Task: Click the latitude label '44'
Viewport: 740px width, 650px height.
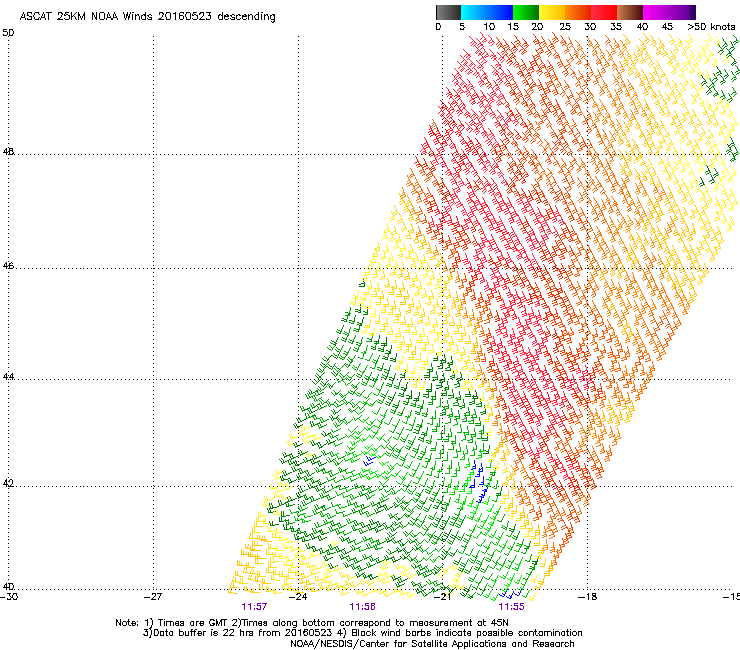Action: [x=8, y=377]
